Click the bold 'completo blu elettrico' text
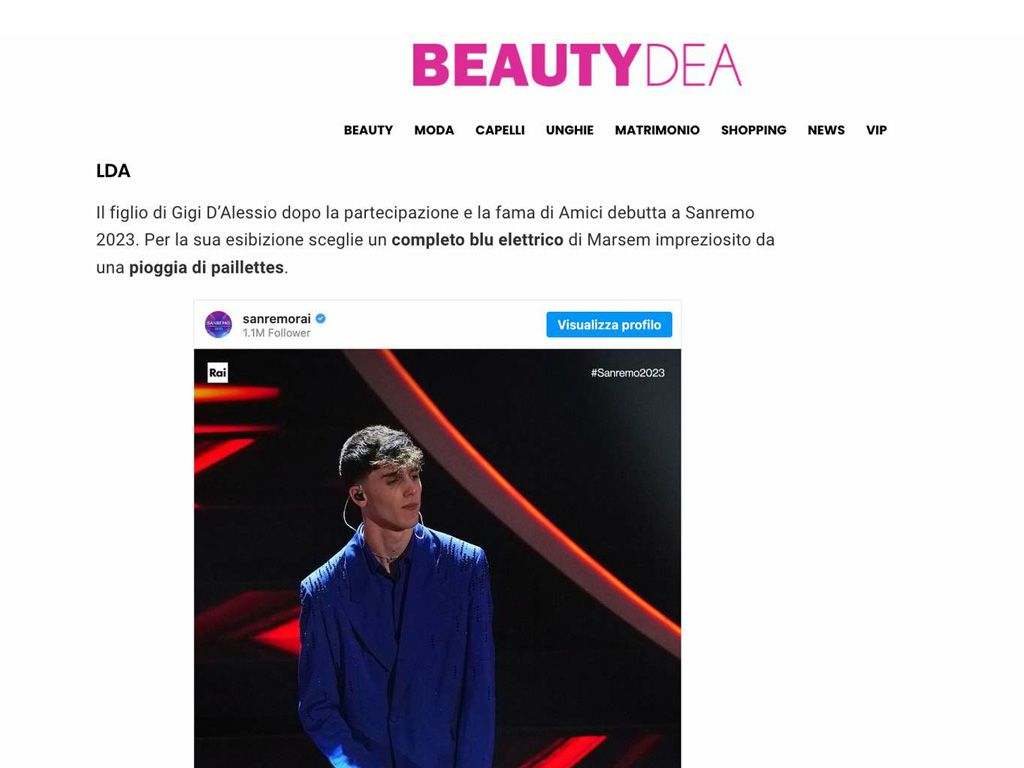 tap(477, 240)
